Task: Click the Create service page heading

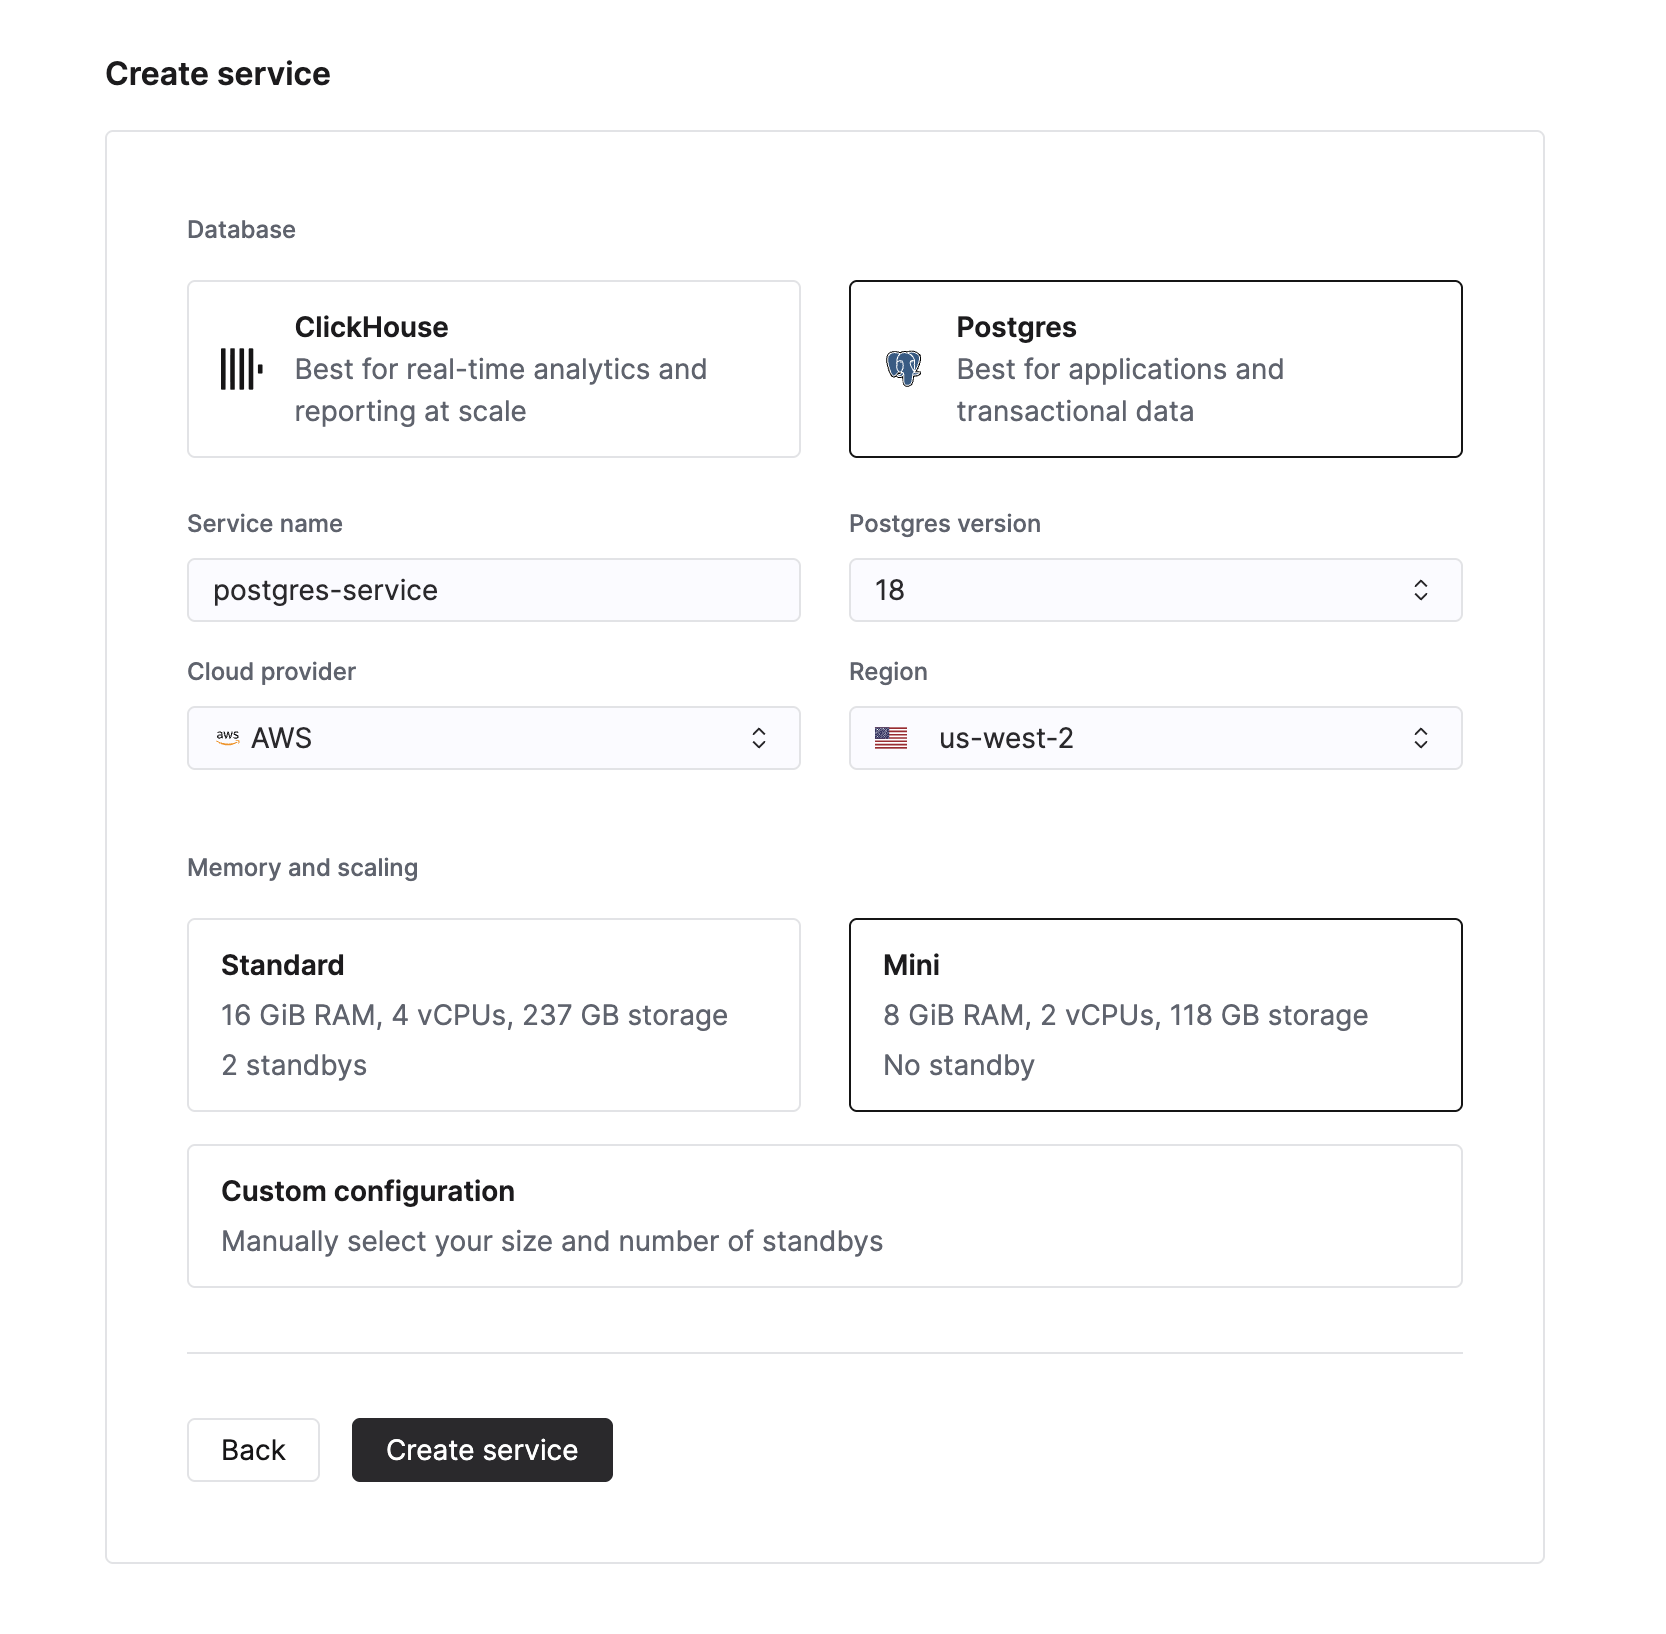Action: [x=218, y=73]
